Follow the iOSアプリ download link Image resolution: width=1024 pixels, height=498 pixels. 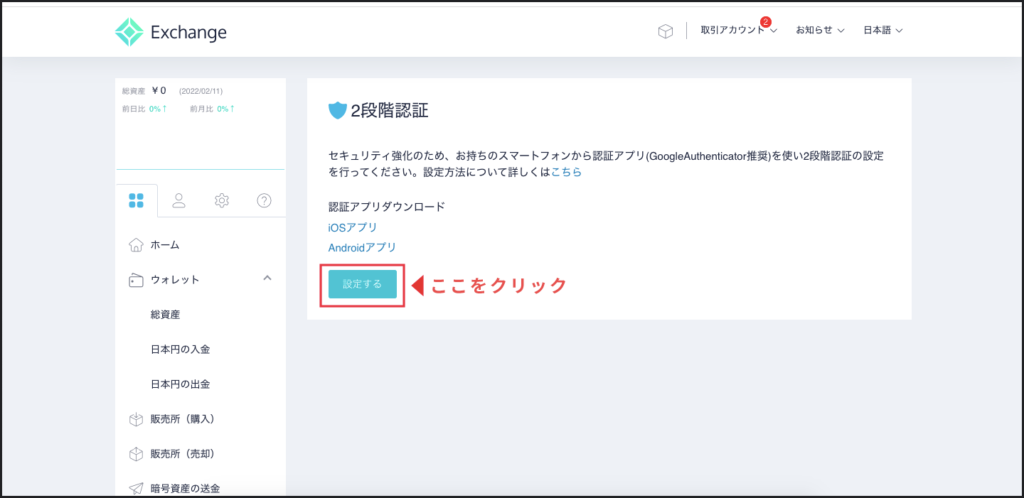[x=352, y=227]
